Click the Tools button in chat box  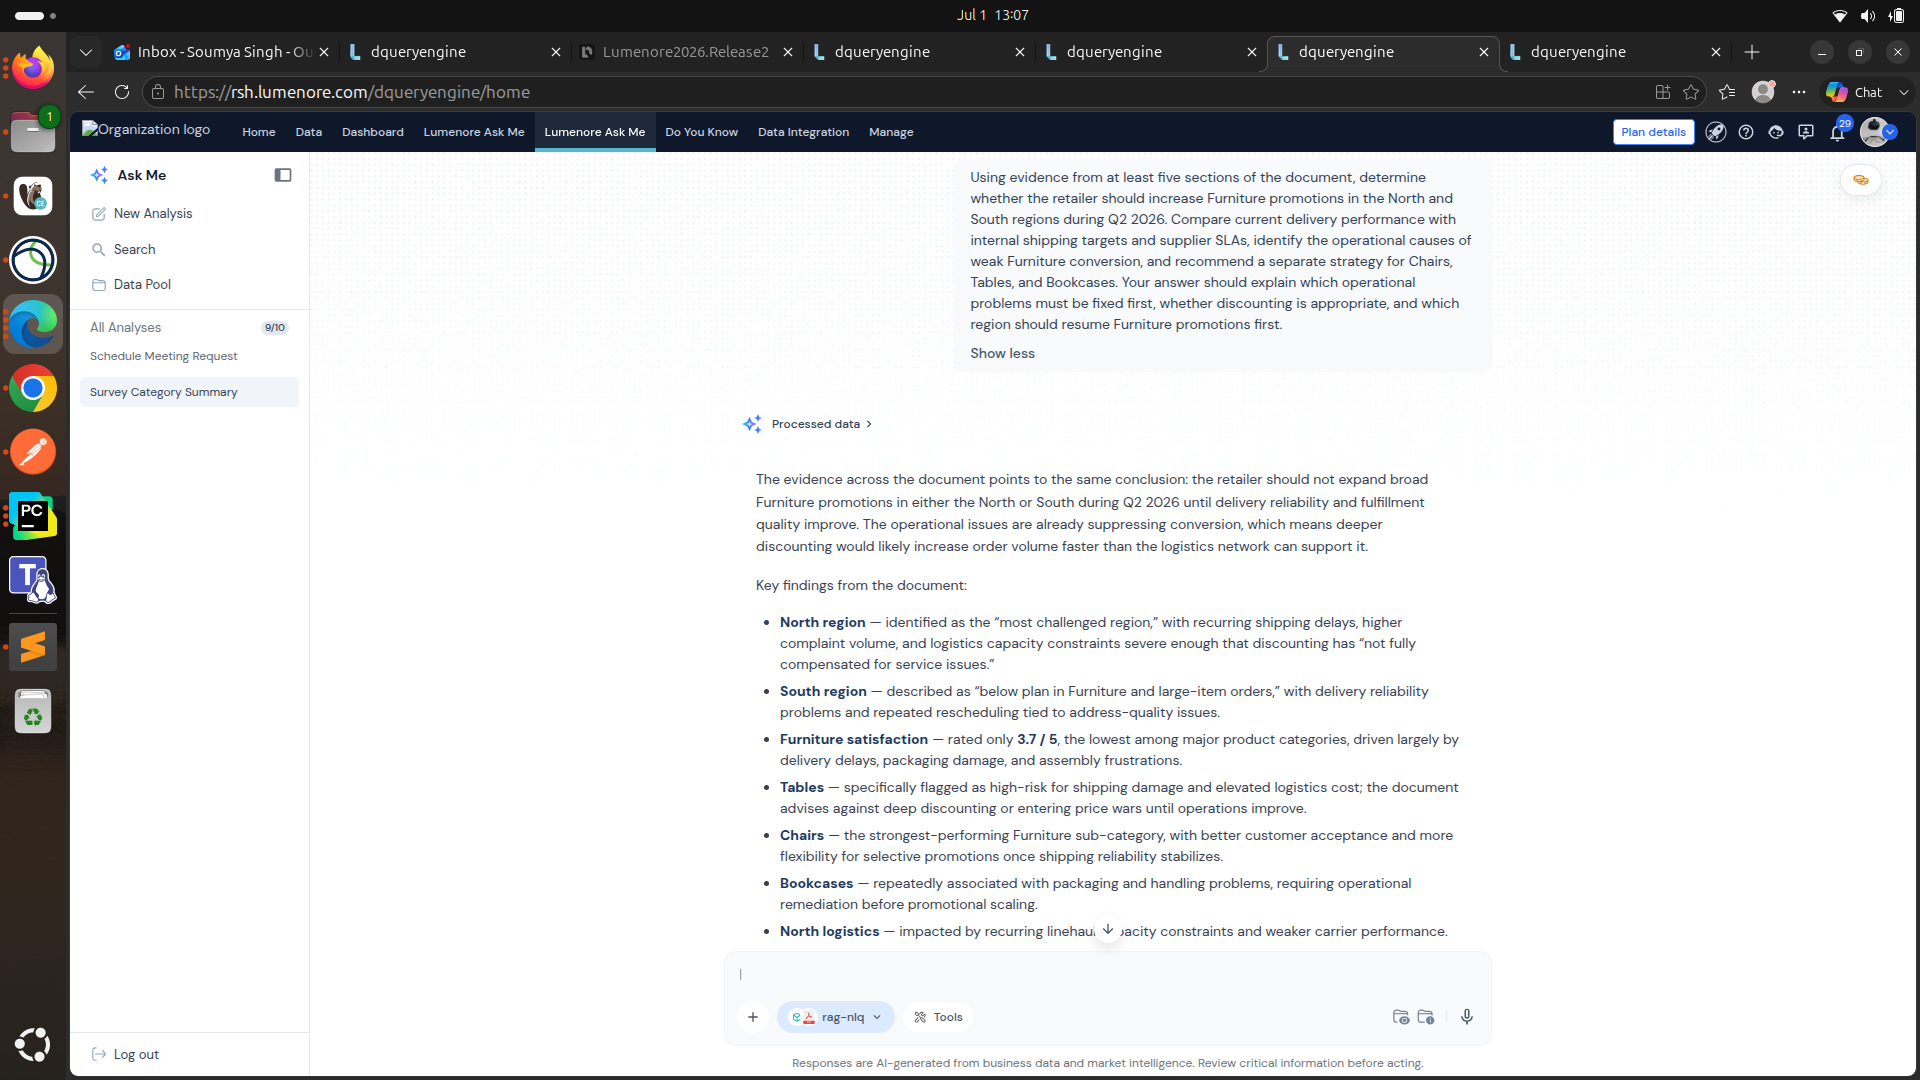pyautogui.click(x=938, y=1017)
